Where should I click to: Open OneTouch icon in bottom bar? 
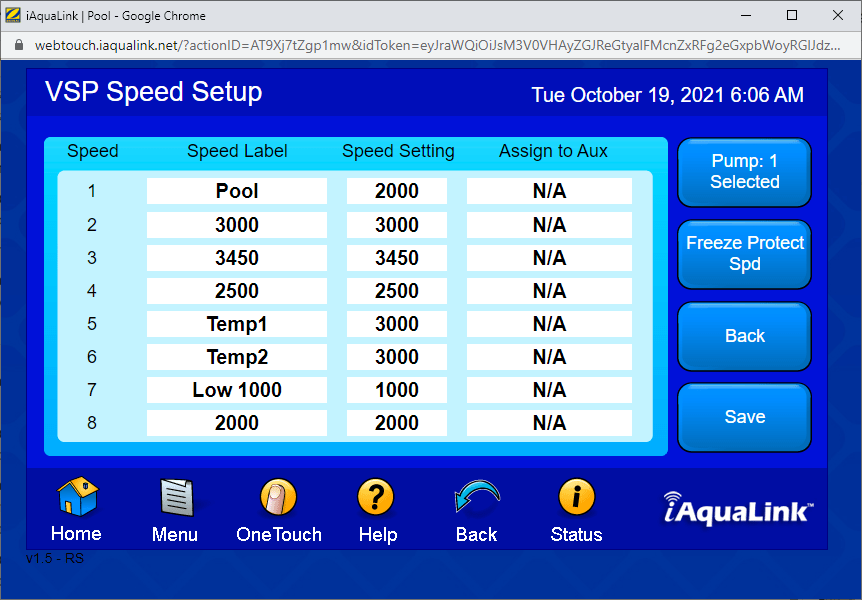click(278, 497)
